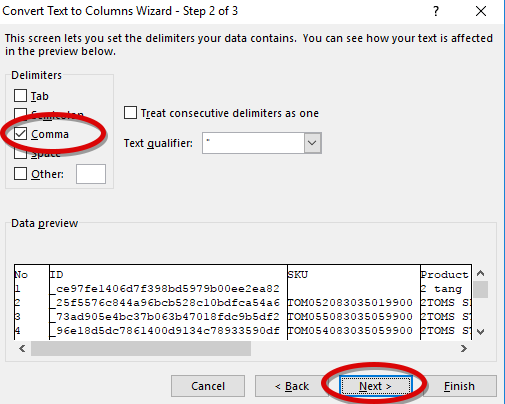Click the help question mark icon
Screen dimensions: 505x404
pos(436,11)
